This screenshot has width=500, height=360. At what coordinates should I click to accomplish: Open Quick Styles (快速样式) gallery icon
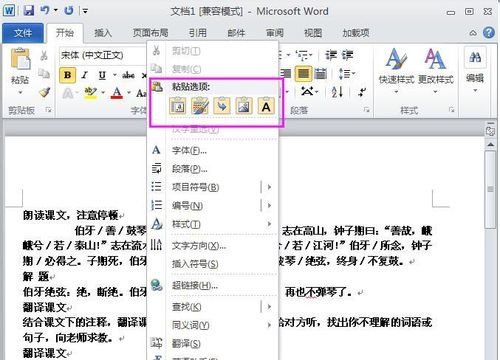click(x=396, y=59)
